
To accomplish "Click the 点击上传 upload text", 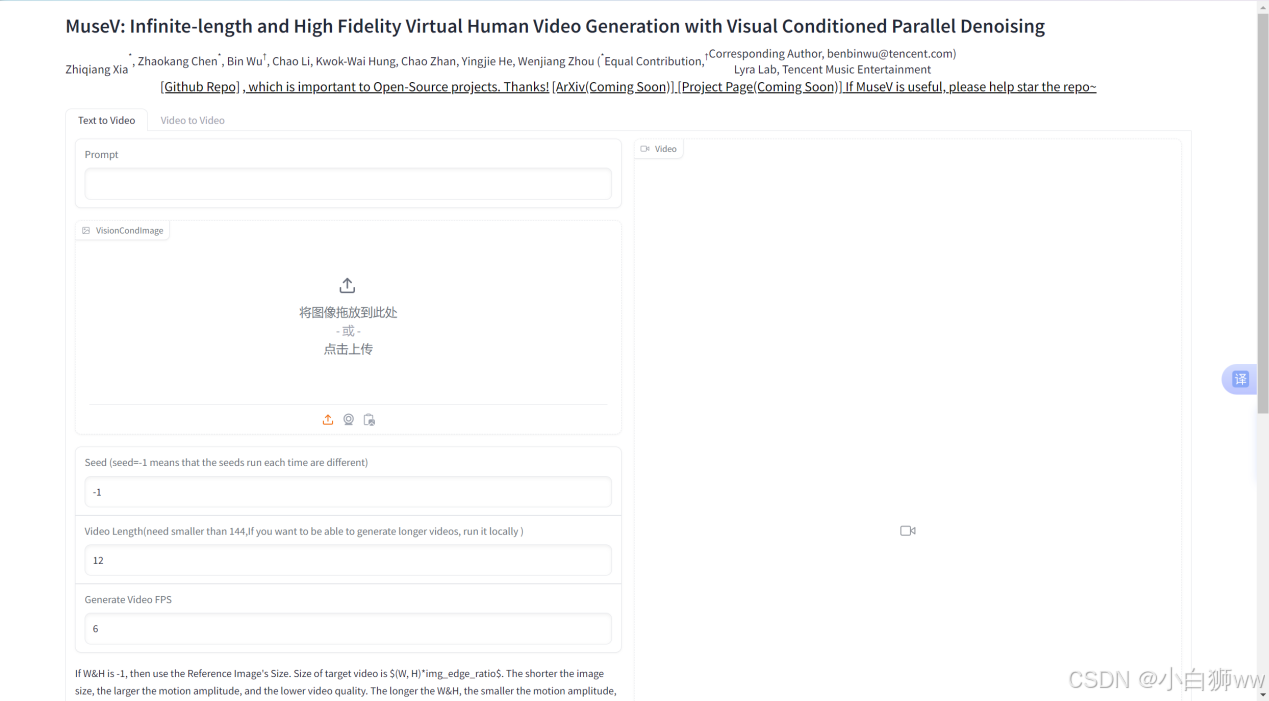I will click(348, 349).
